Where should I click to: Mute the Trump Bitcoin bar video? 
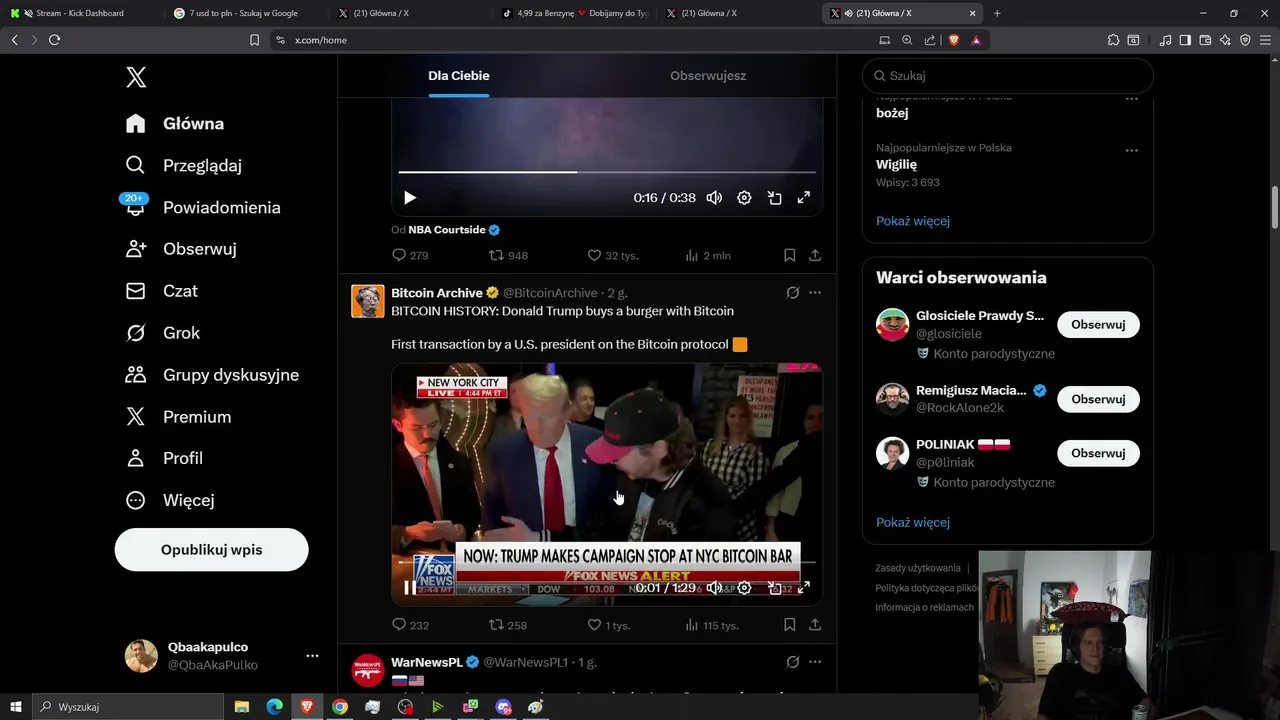tap(714, 588)
